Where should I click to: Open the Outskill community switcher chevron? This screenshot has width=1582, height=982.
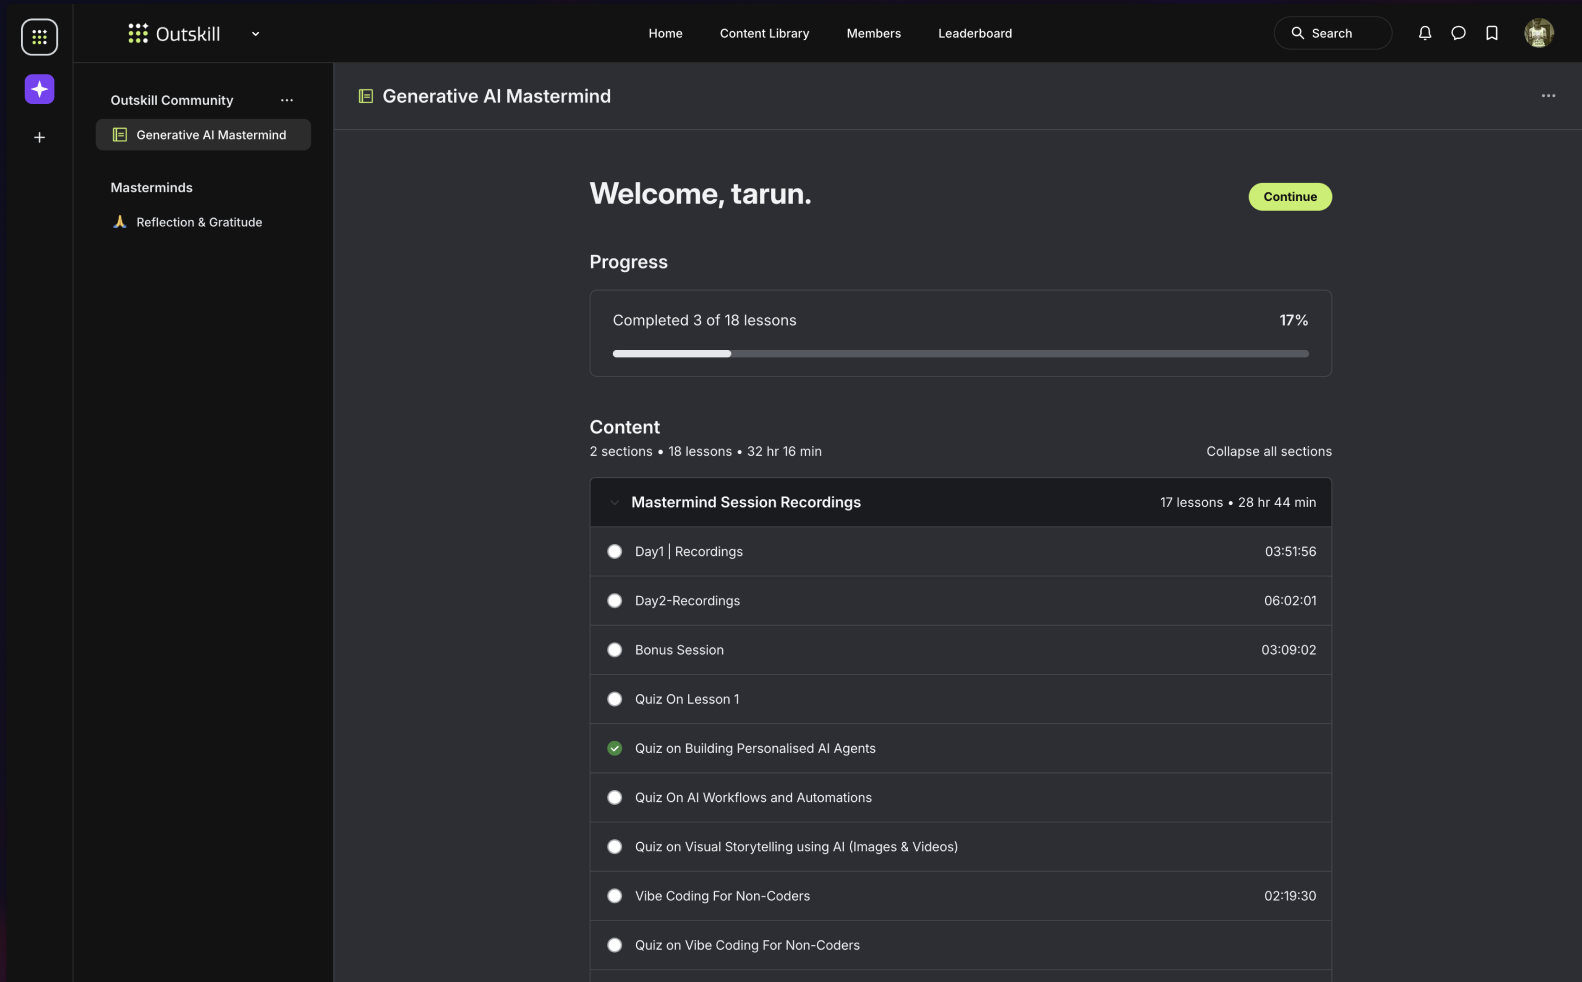pyautogui.click(x=255, y=34)
